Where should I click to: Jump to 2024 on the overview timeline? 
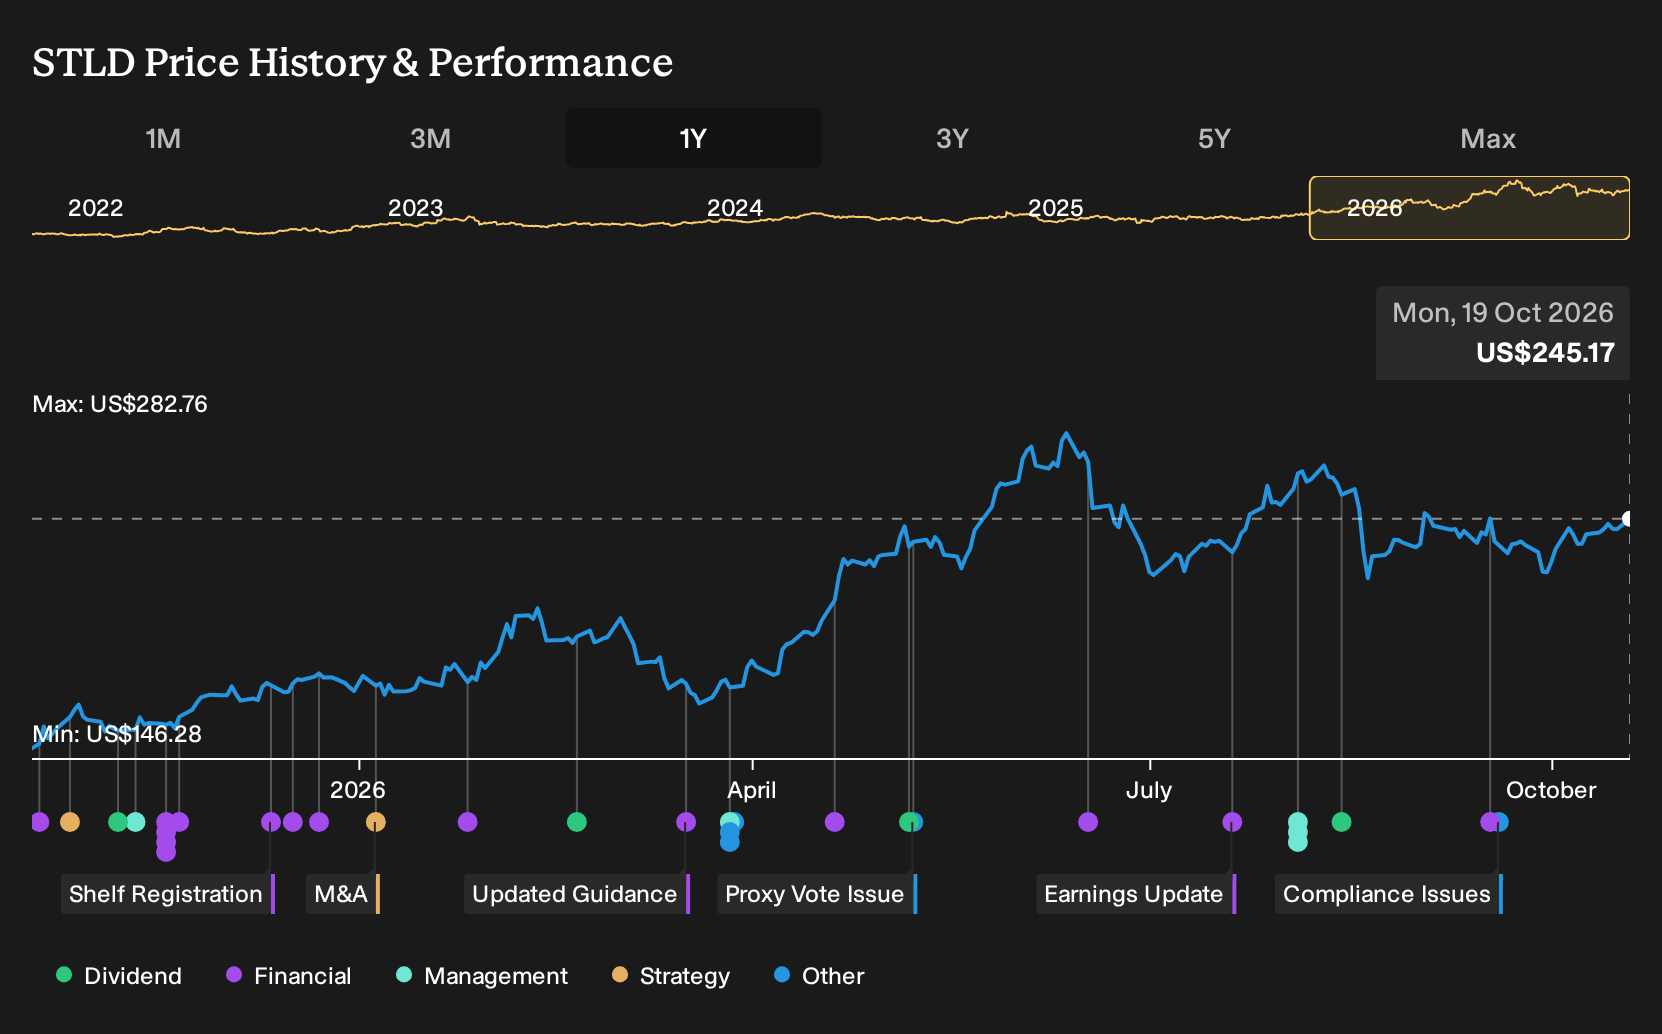coord(735,208)
